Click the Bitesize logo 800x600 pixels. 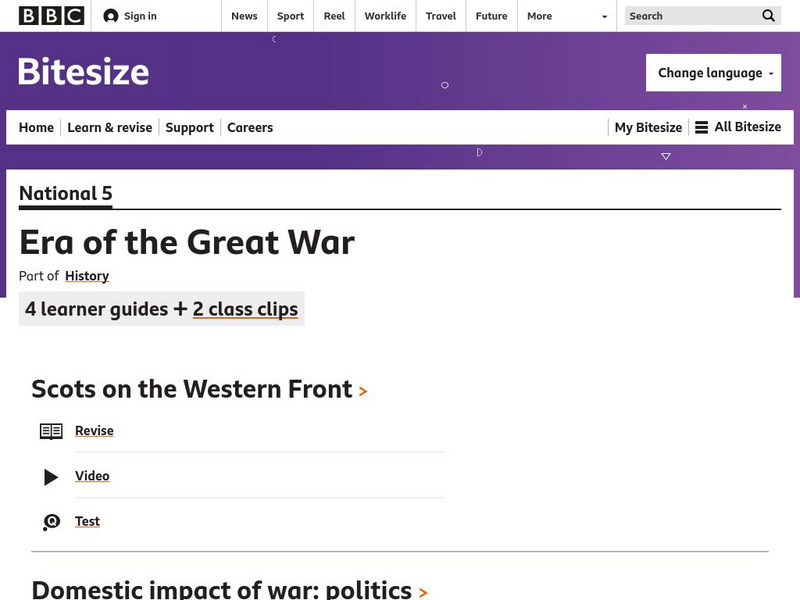pos(84,72)
